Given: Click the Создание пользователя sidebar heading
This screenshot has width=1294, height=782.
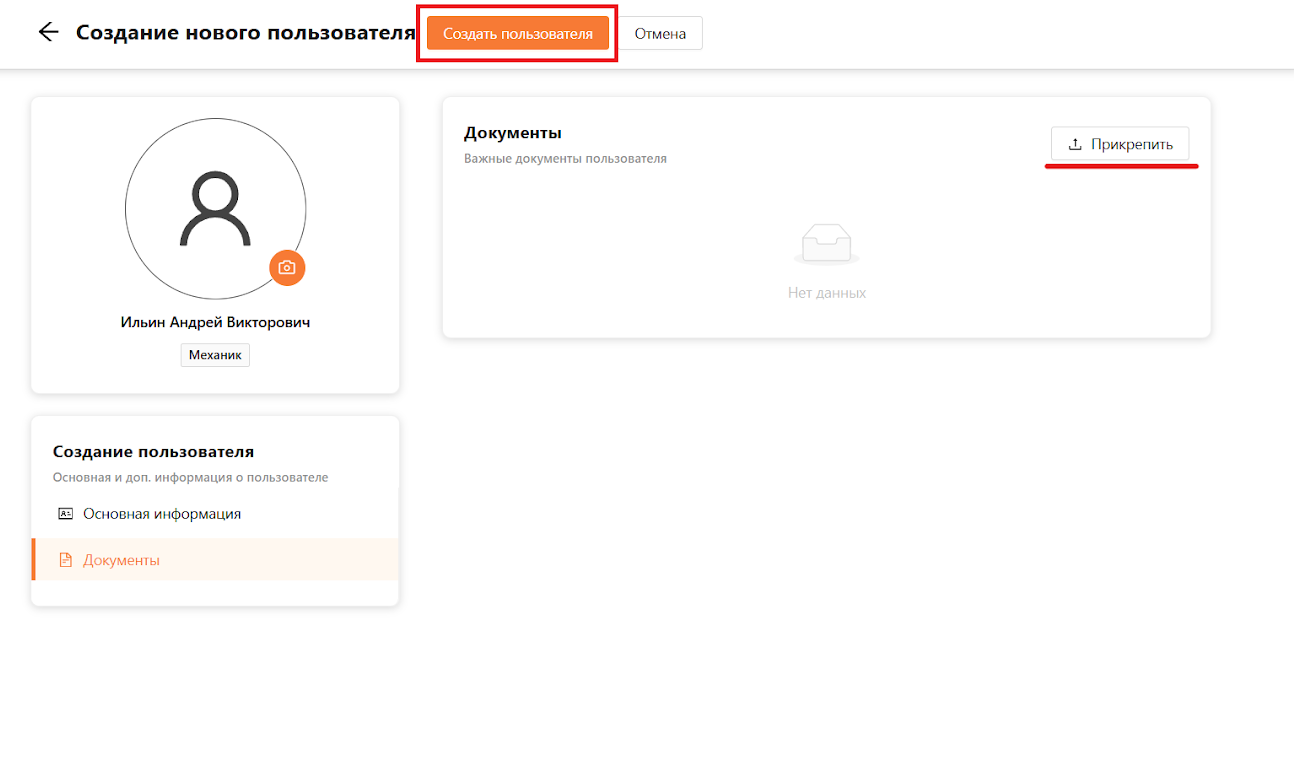Looking at the screenshot, I should [x=153, y=452].
